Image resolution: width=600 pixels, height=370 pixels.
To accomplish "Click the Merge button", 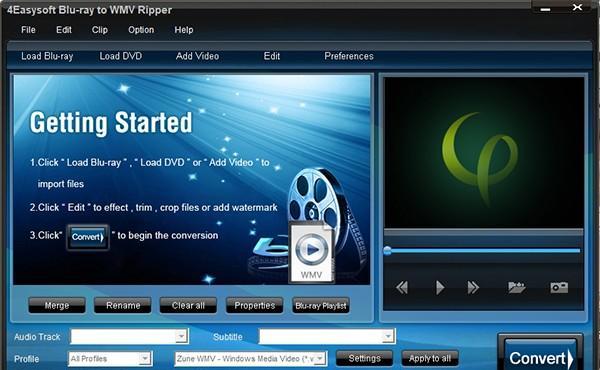I will [x=57, y=305].
